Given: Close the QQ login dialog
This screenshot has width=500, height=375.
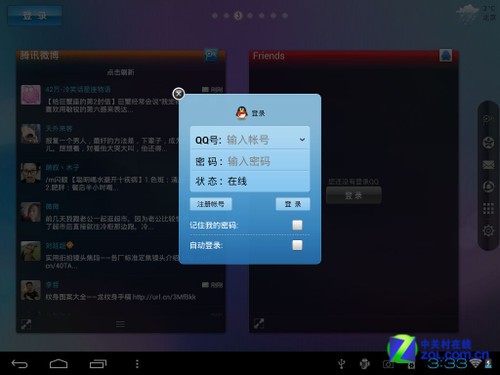Looking at the screenshot, I should tap(178, 94).
